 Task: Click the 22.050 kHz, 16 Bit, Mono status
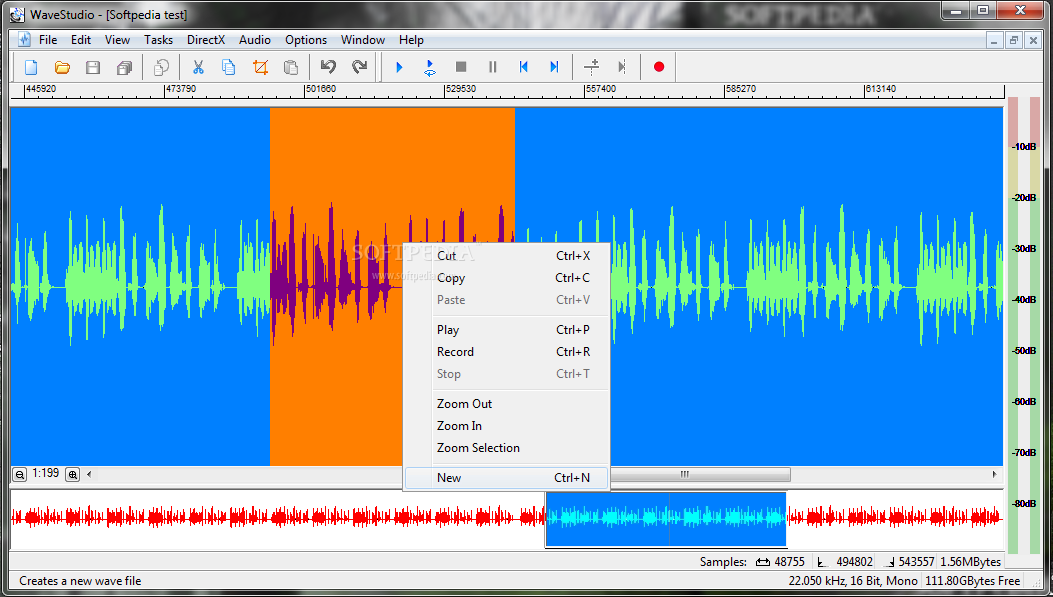coord(853,581)
